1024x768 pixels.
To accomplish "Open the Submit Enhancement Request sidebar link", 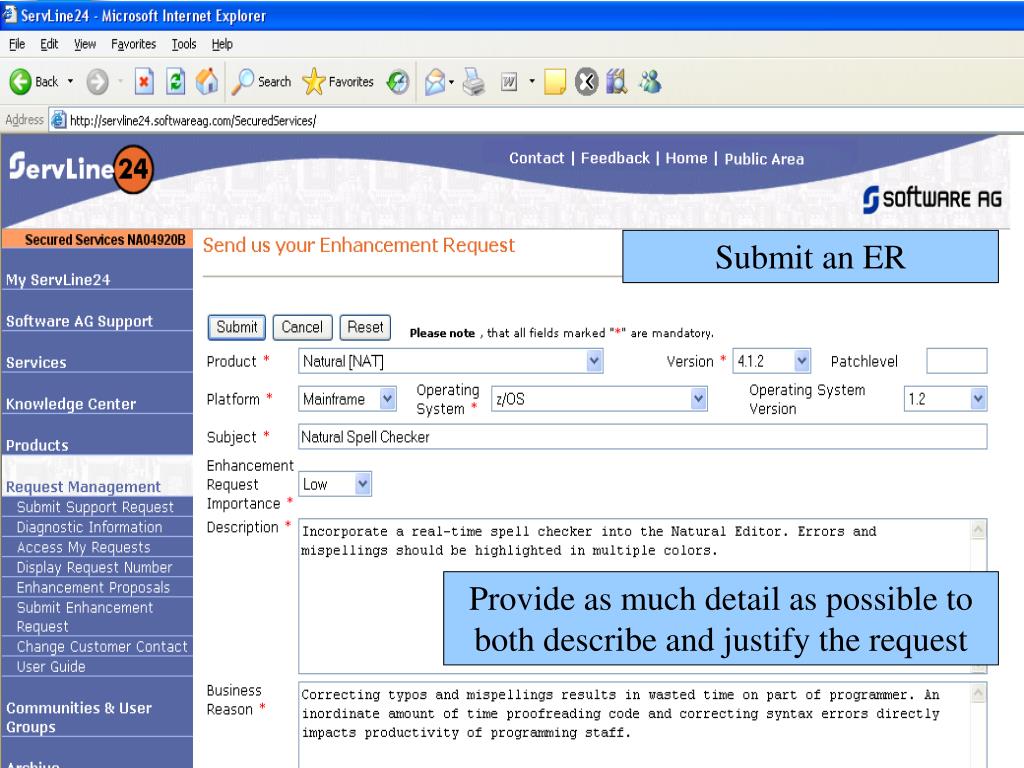I will pos(85,617).
